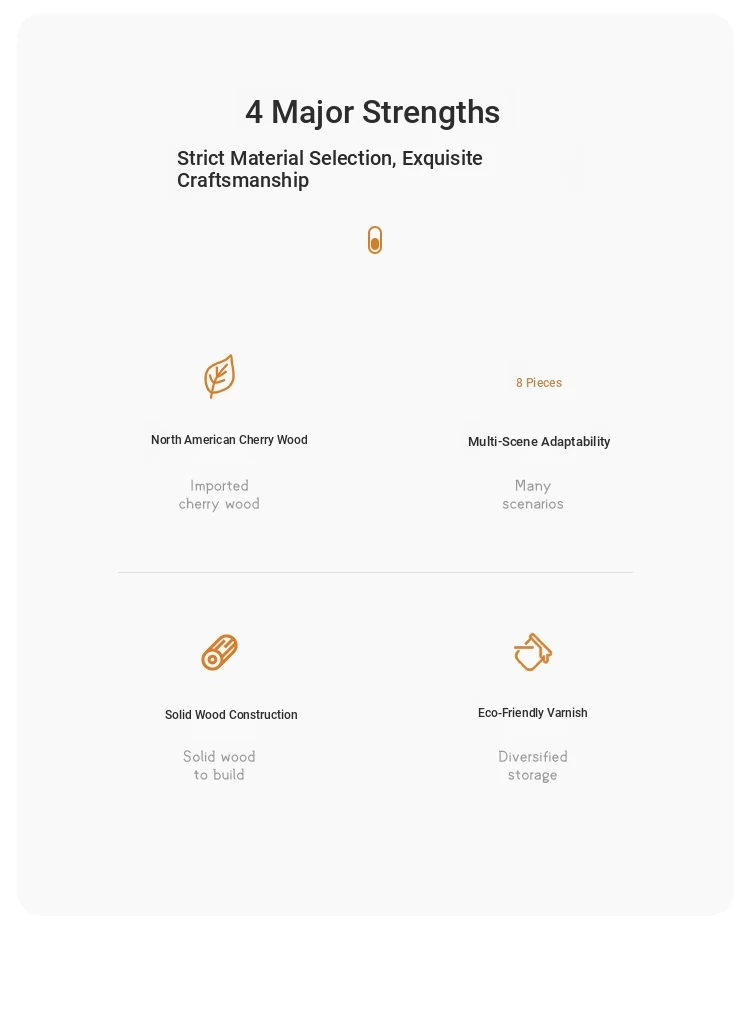Click the horizontal divider line between rows
The width and height of the screenshot is (750, 1023).
tap(375, 572)
